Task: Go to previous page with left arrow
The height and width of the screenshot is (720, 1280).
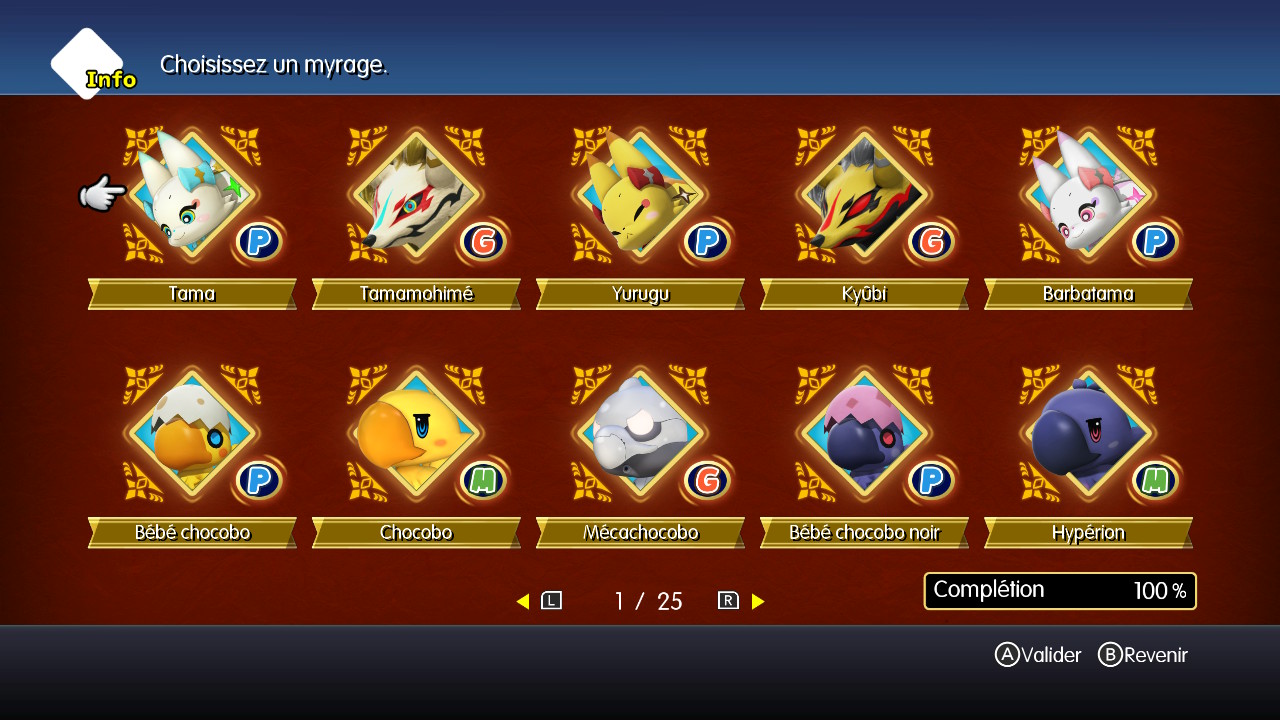Action: 522,601
